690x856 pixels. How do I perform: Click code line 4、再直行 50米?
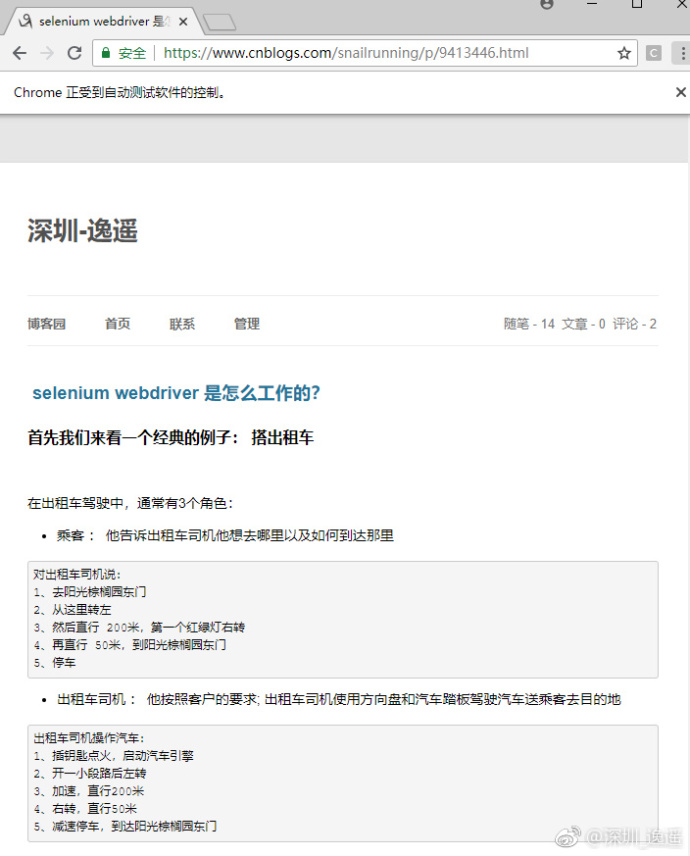[x=130, y=645]
